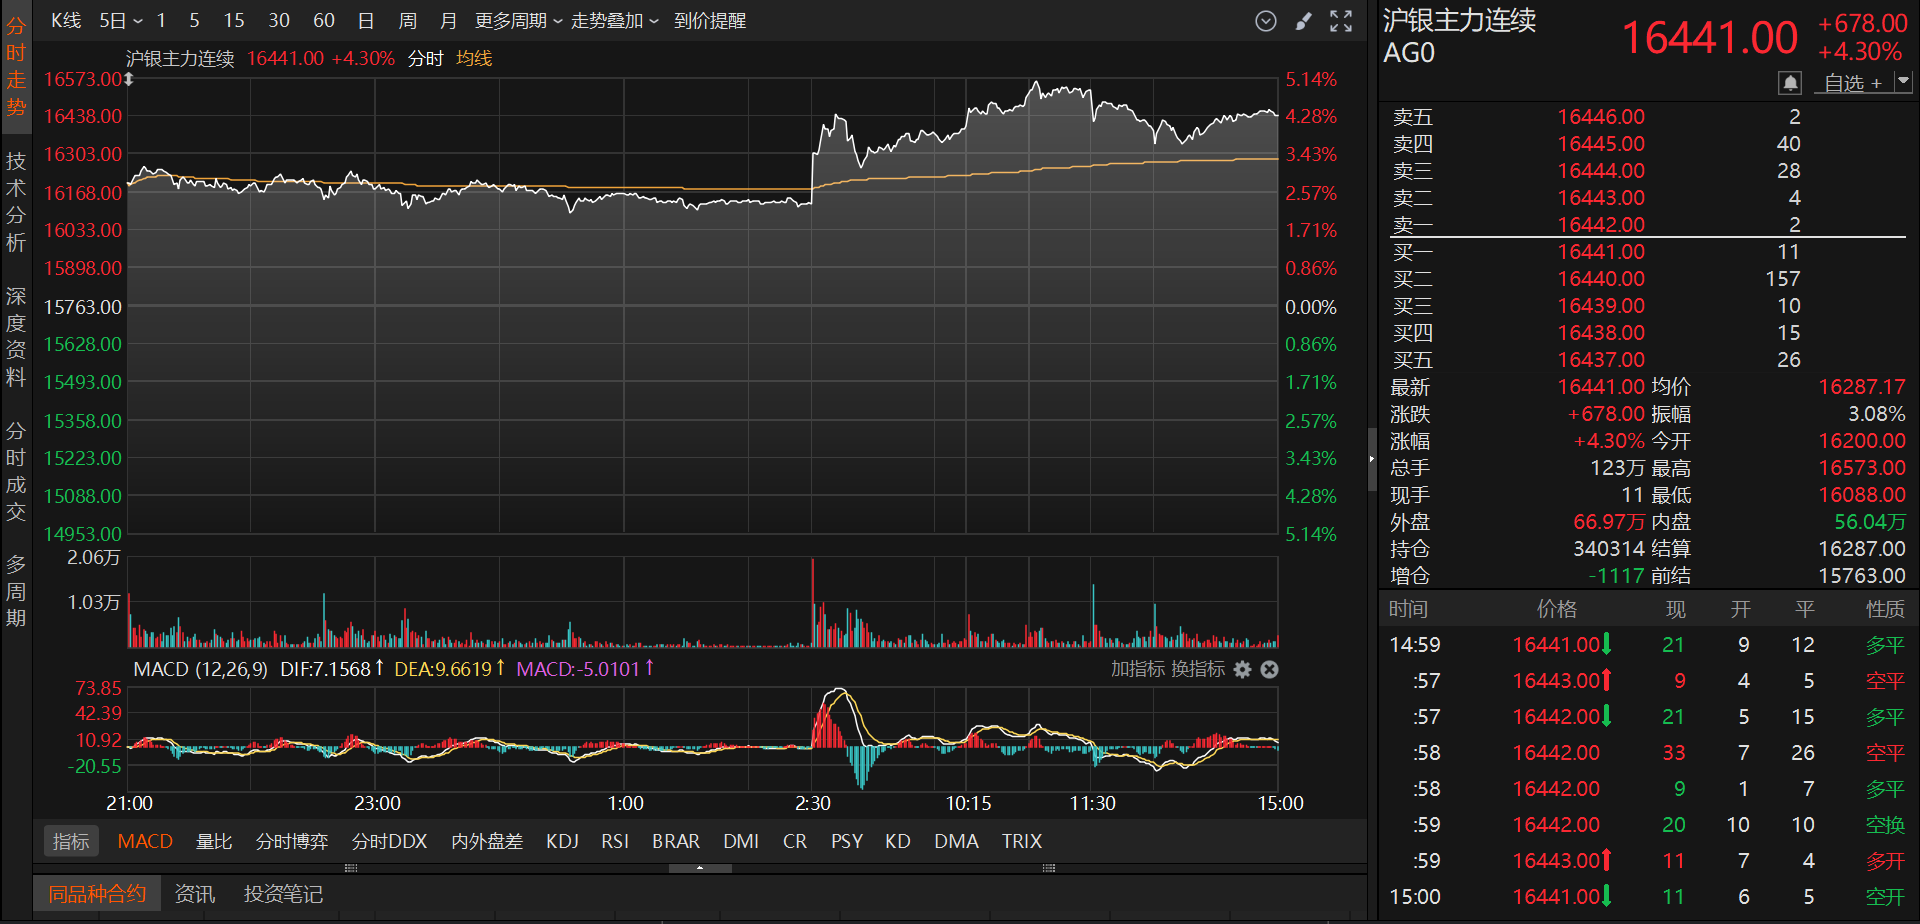Open 多周期 sidebar tab
Image resolution: width=1920 pixels, height=924 pixels.
coord(16,591)
